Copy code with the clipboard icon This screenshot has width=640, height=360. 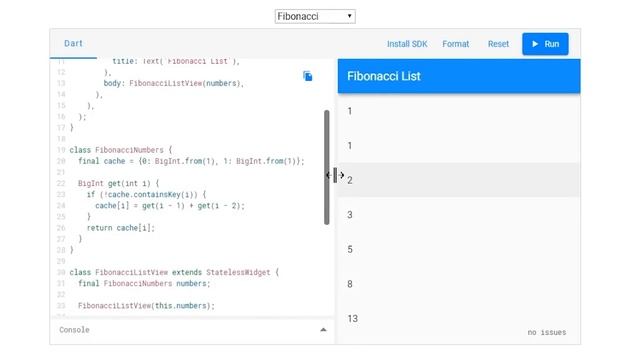[x=307, y=76]
